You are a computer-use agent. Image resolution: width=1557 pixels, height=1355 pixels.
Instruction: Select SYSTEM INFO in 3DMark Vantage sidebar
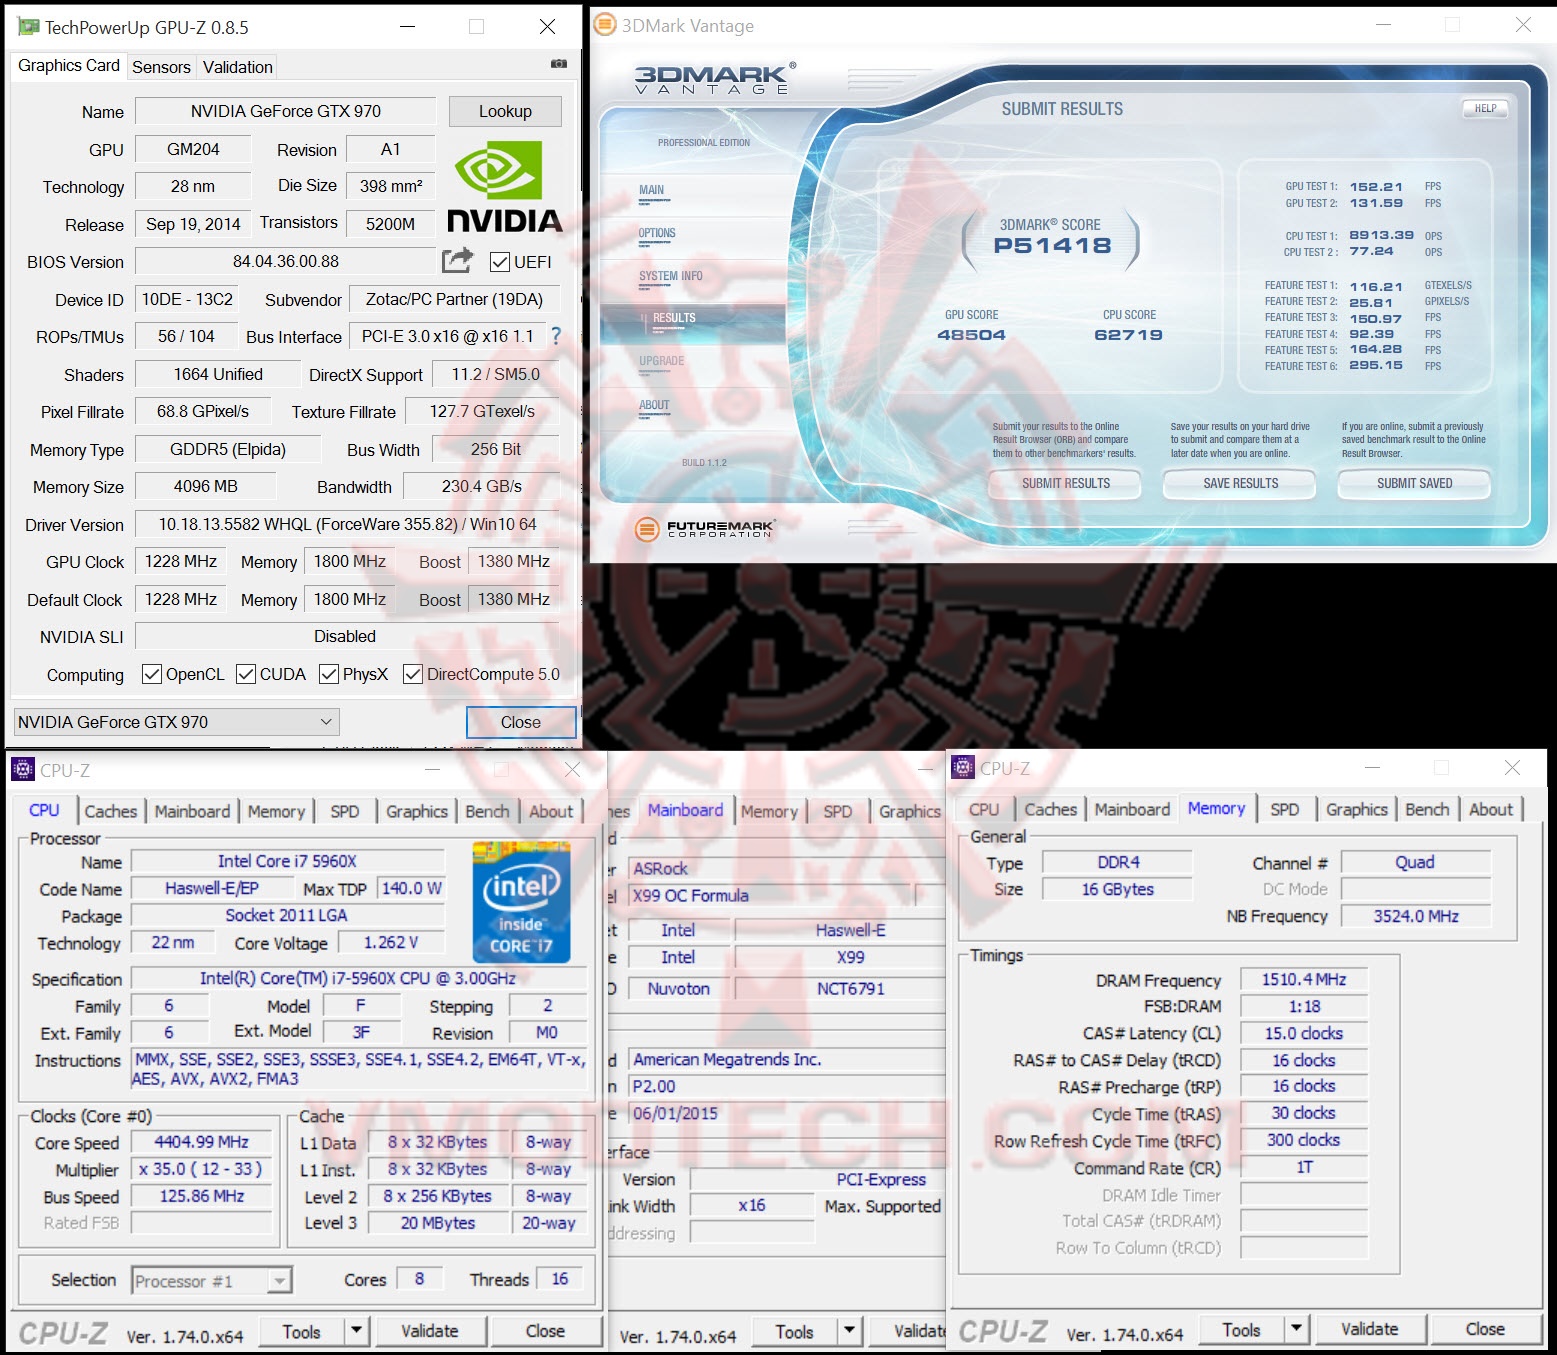[671, 276]
